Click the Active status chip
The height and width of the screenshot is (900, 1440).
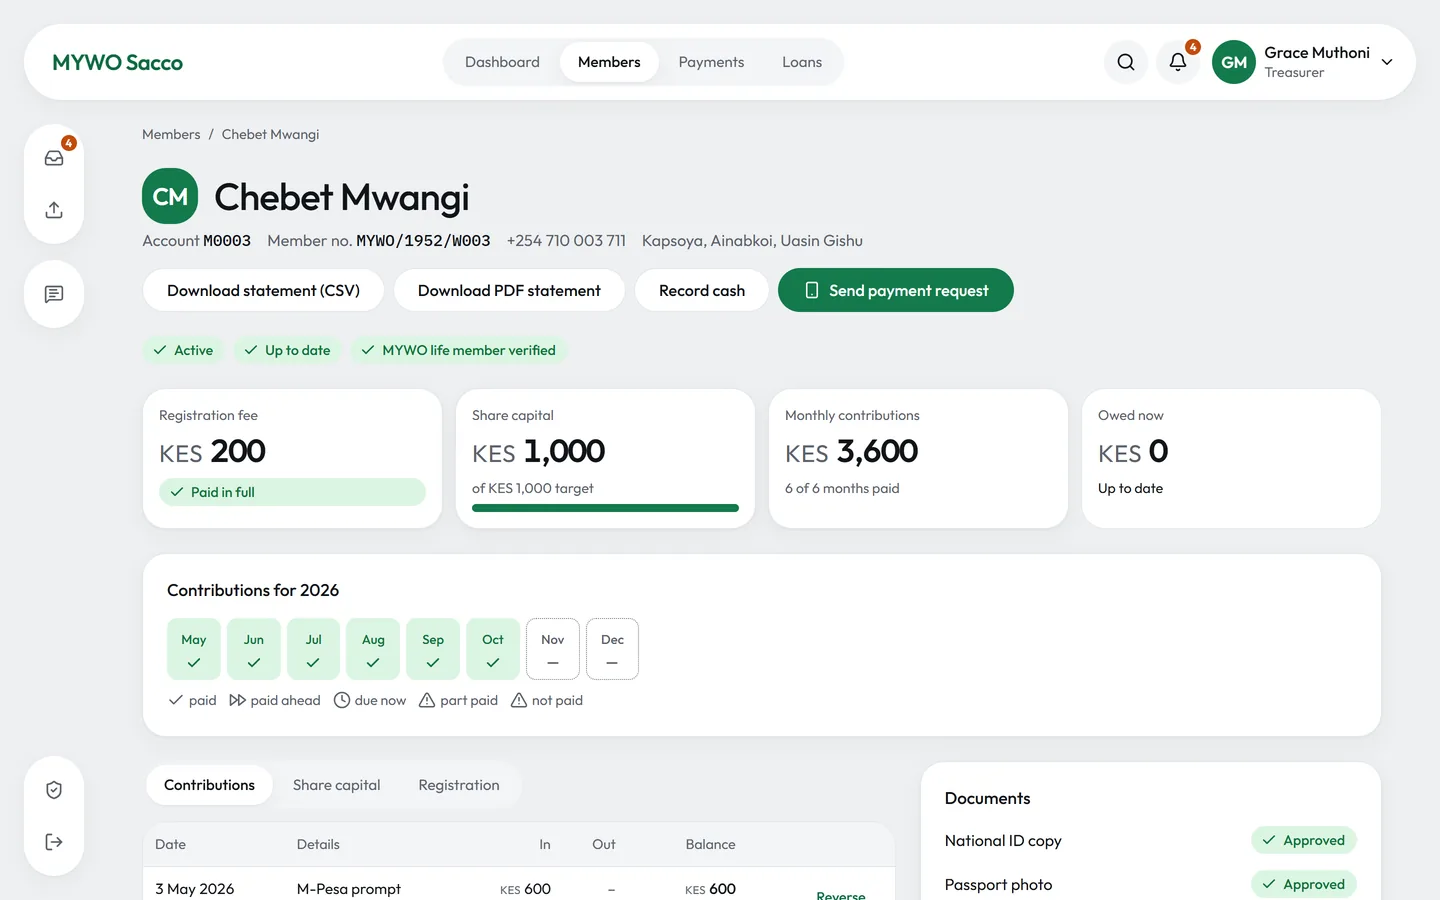click(183, 350)
